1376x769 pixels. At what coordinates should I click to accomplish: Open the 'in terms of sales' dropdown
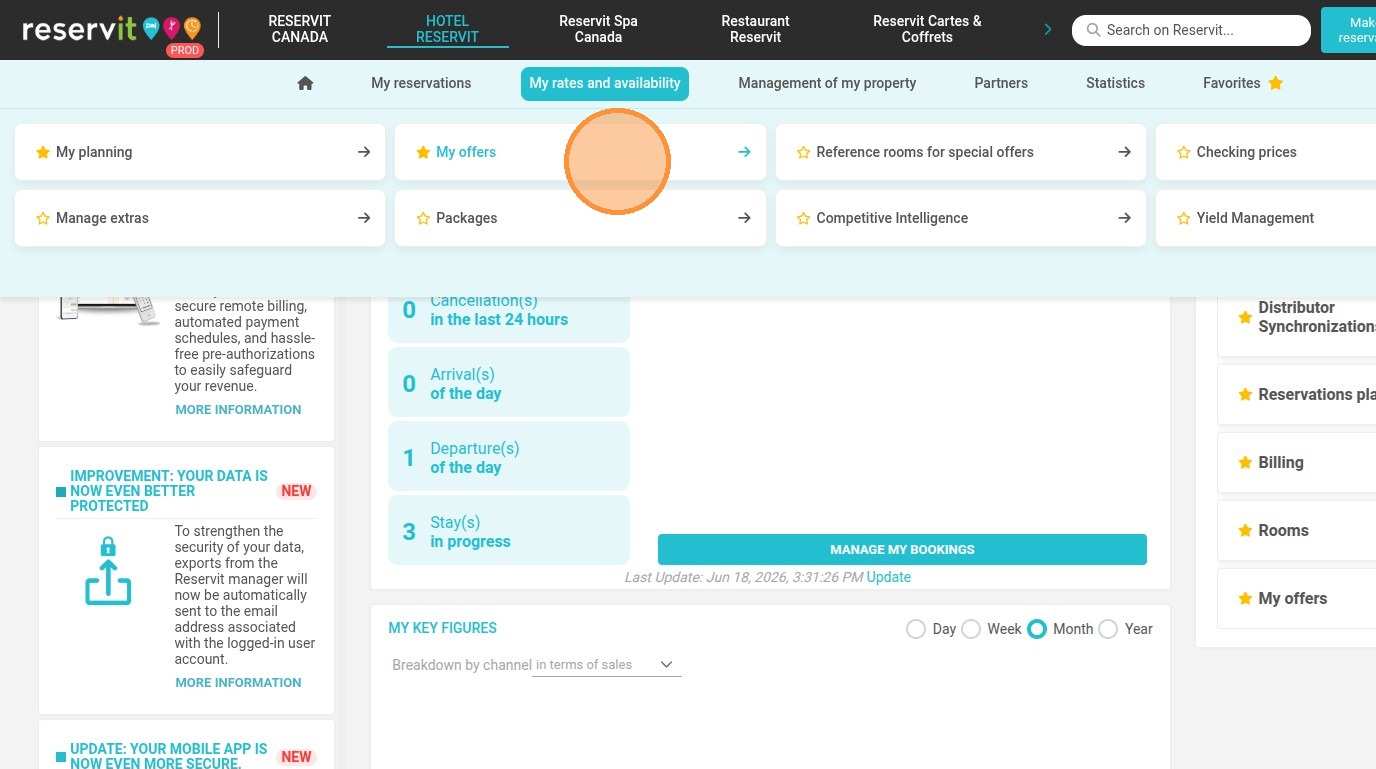[x=606, y=665]
